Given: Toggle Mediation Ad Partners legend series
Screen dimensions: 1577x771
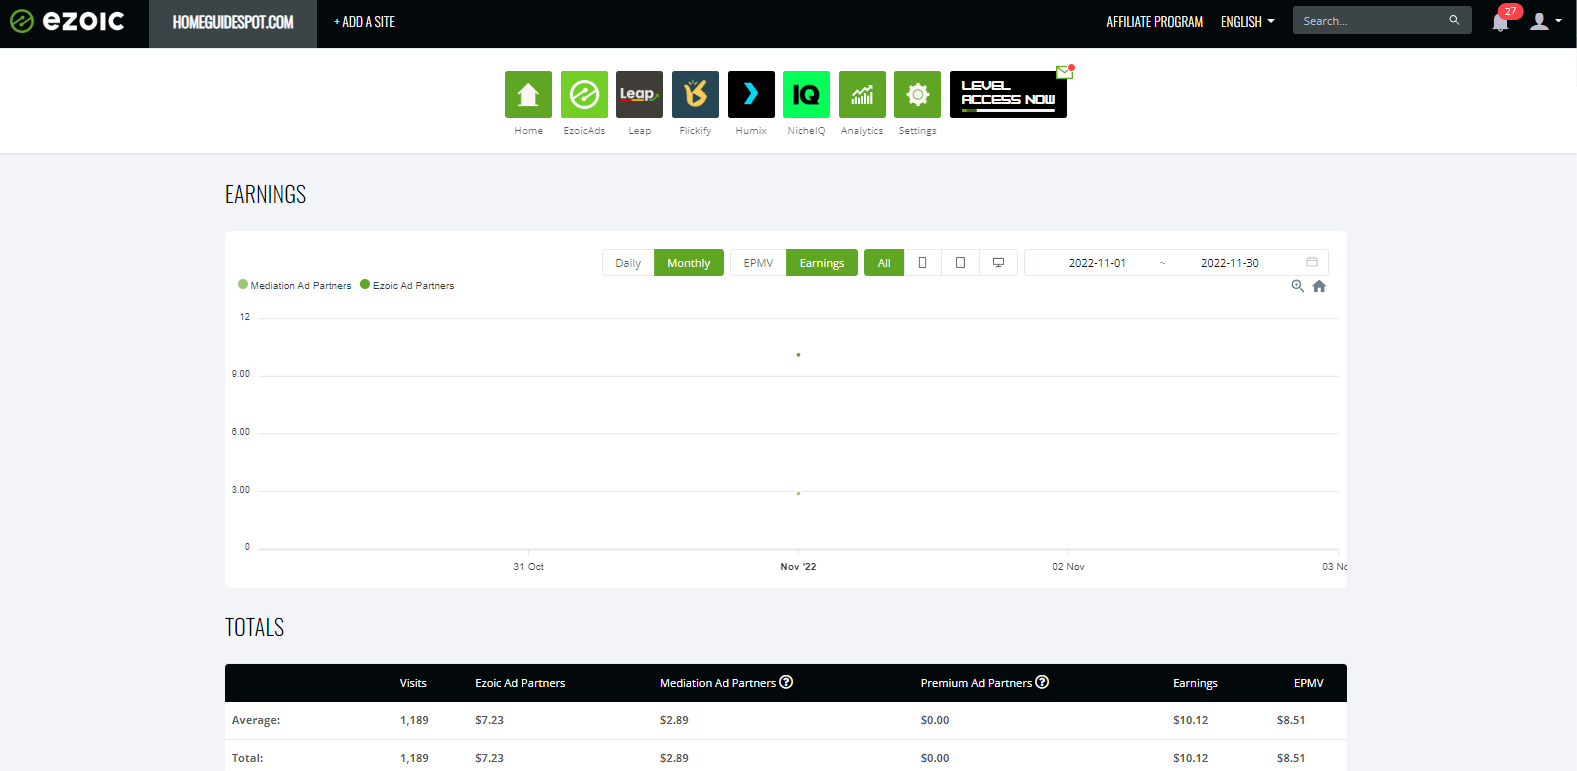Looking at the screenshot, I should tap(295, 285).
